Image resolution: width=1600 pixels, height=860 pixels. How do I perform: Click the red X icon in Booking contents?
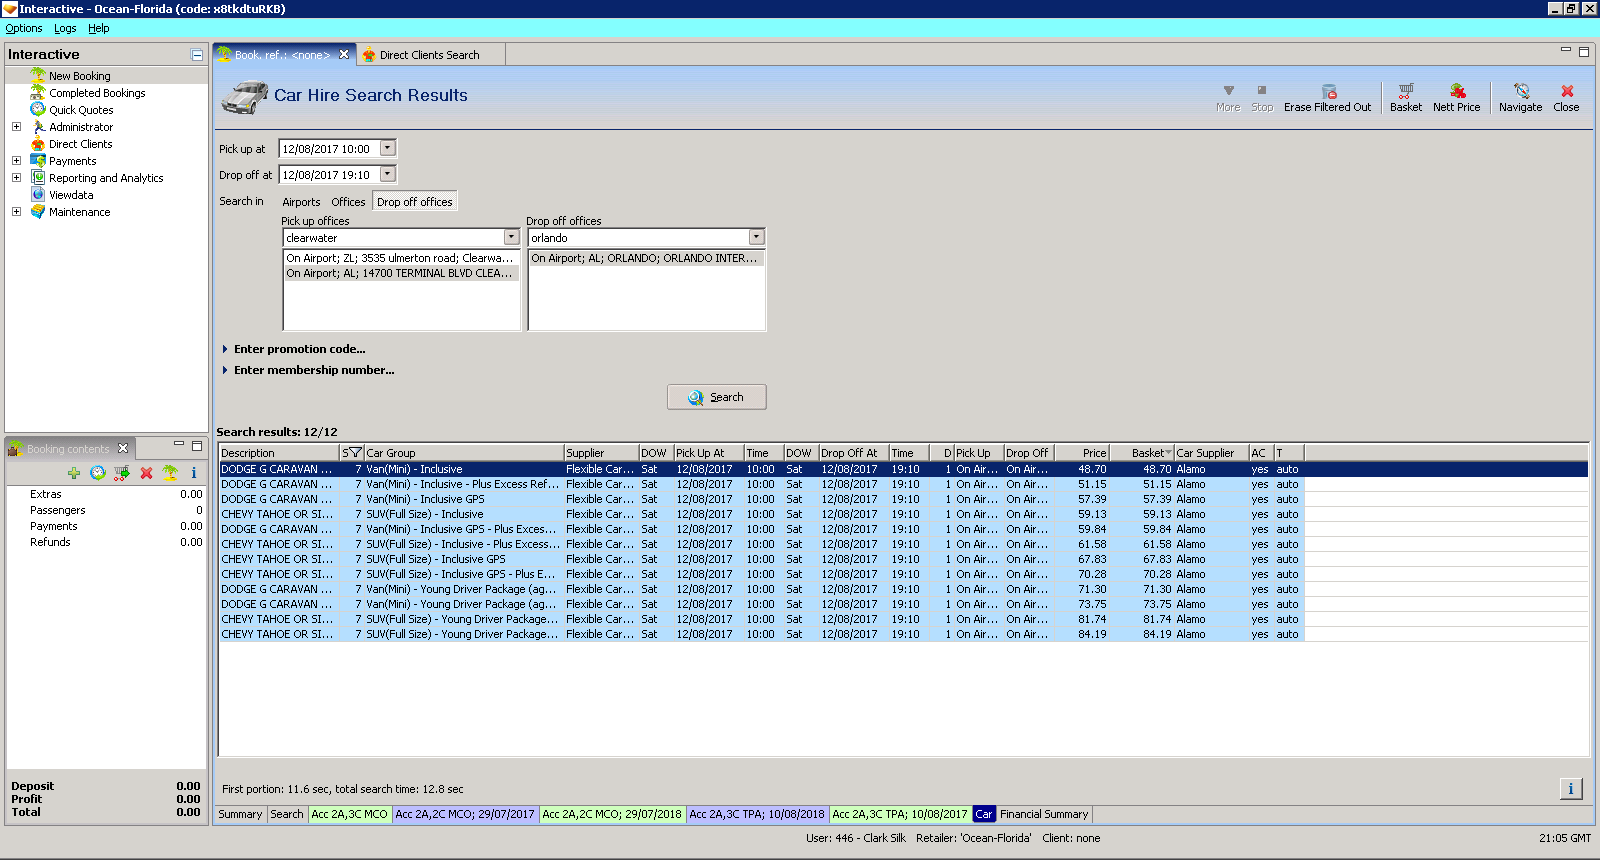pos(146,473)
